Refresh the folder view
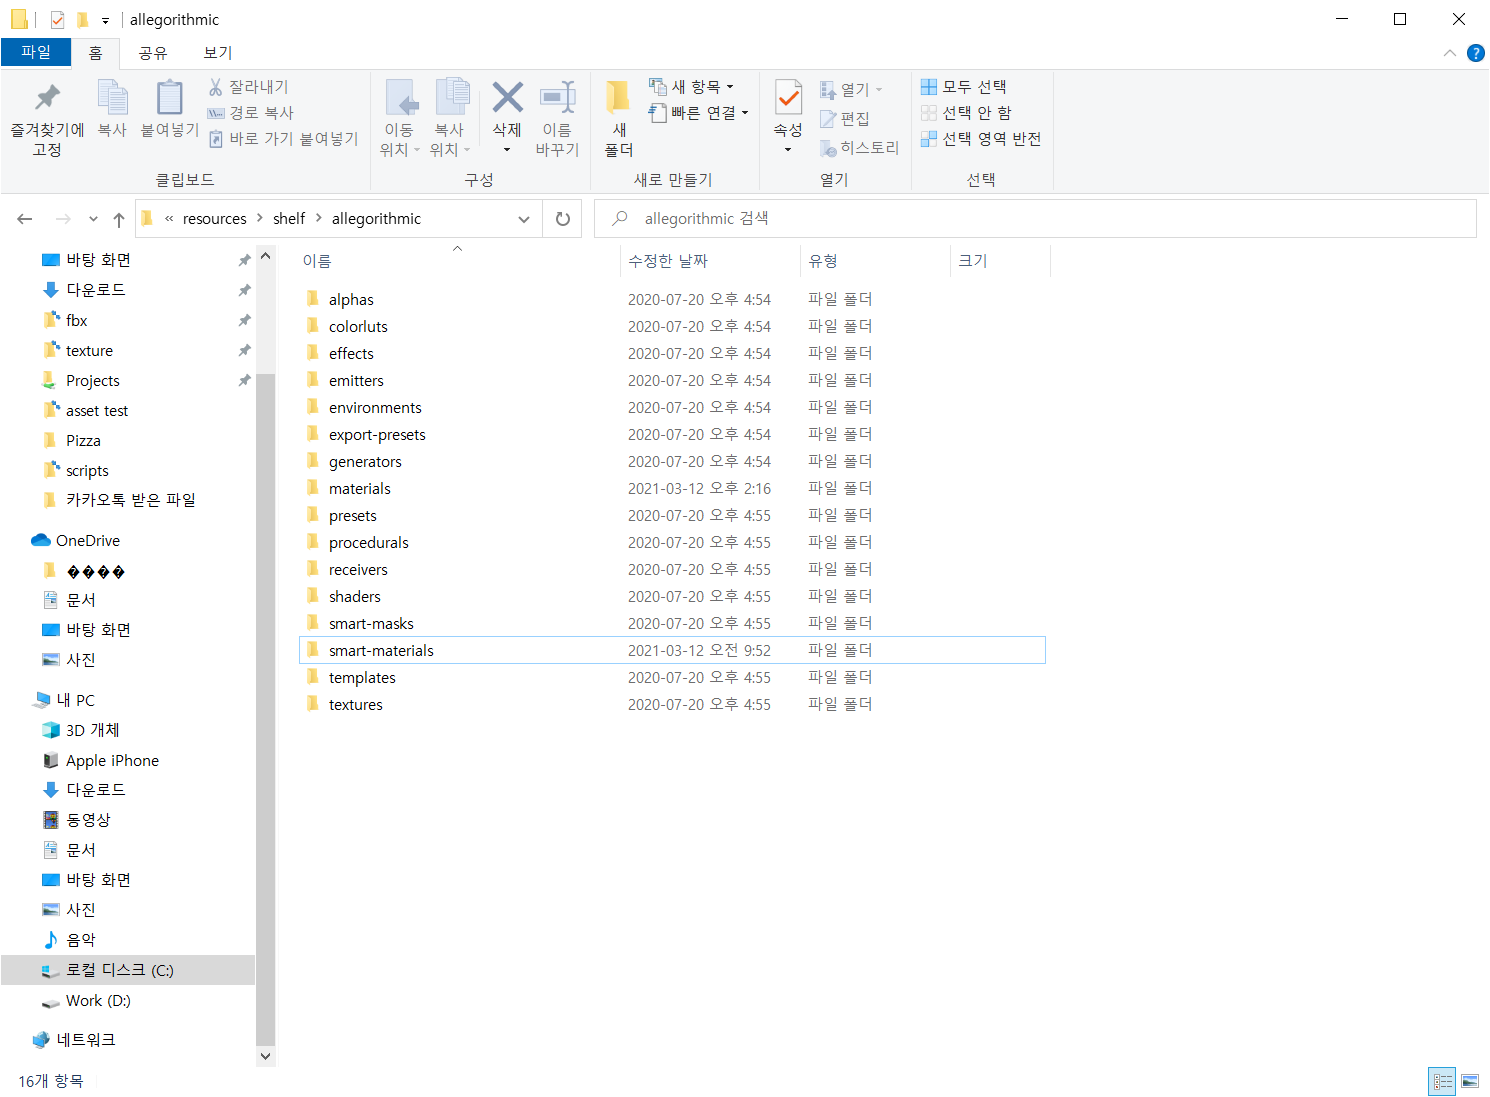1490x1097 pixels. 563,219
